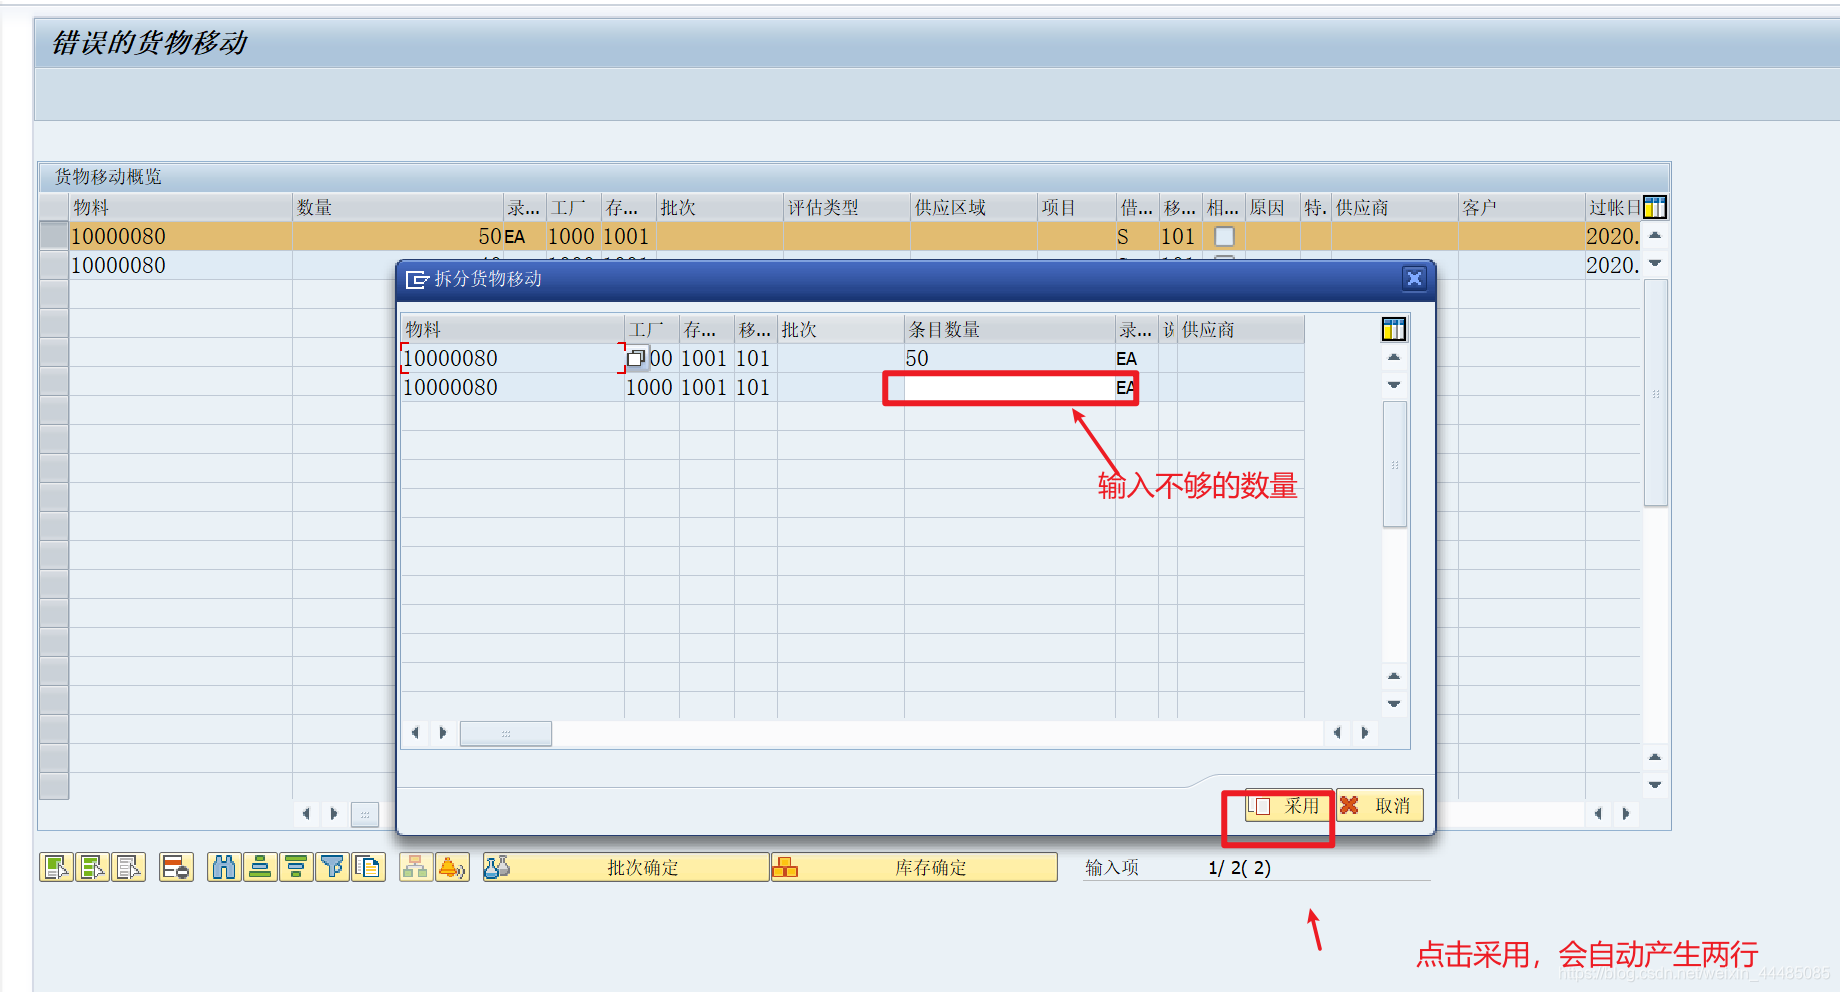The image size is (1840, 992).
Task: Click the delete row toolbar icon
Action: (x=176, y=867)
